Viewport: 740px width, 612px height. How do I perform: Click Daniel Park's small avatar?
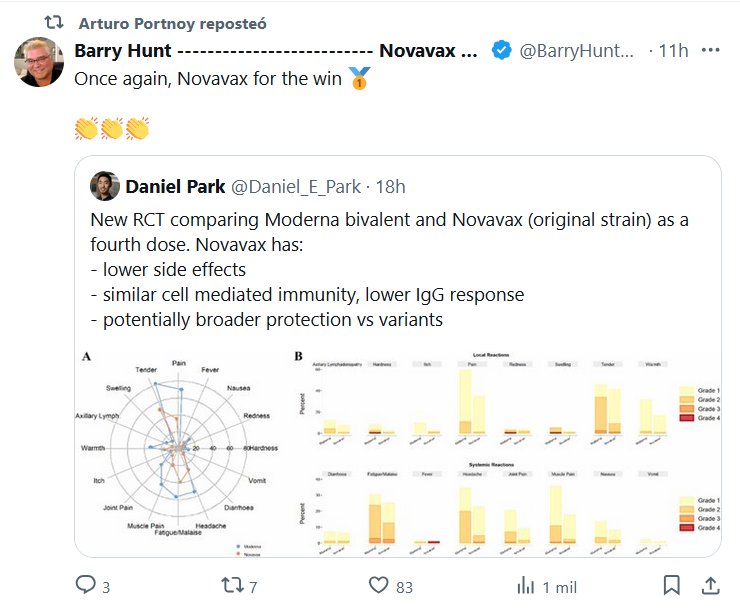pyautogui.click(x=105, y=186)
